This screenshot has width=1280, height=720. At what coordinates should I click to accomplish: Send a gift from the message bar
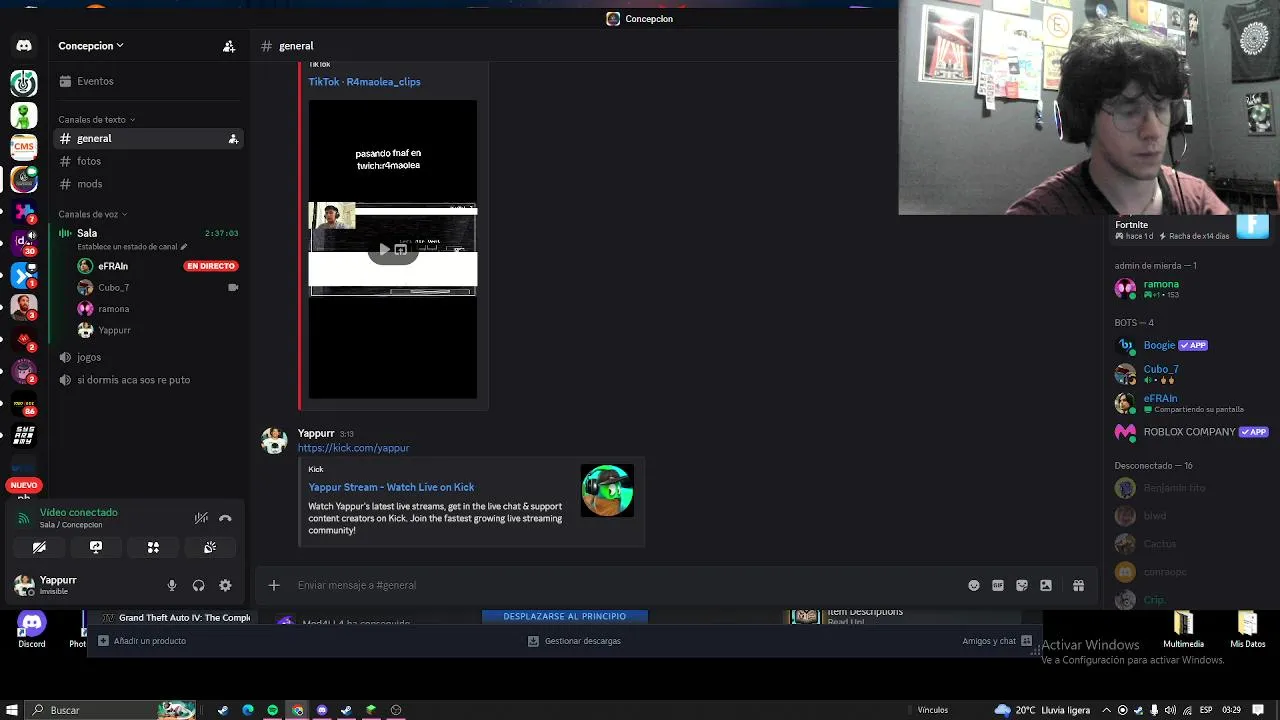[x=1078, y=586]
